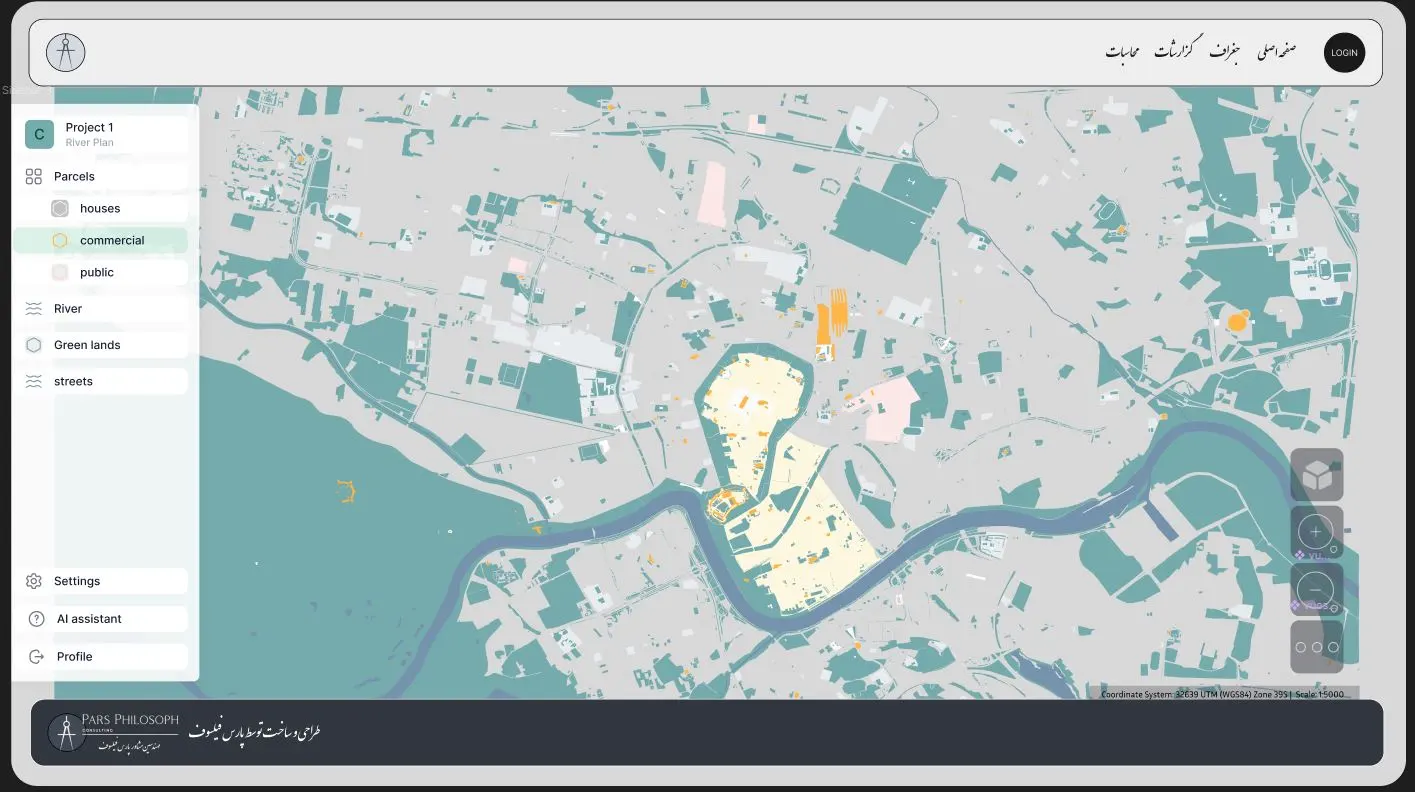
Task: Toggle the public parcel layer
Action: (x=117, y=272)
